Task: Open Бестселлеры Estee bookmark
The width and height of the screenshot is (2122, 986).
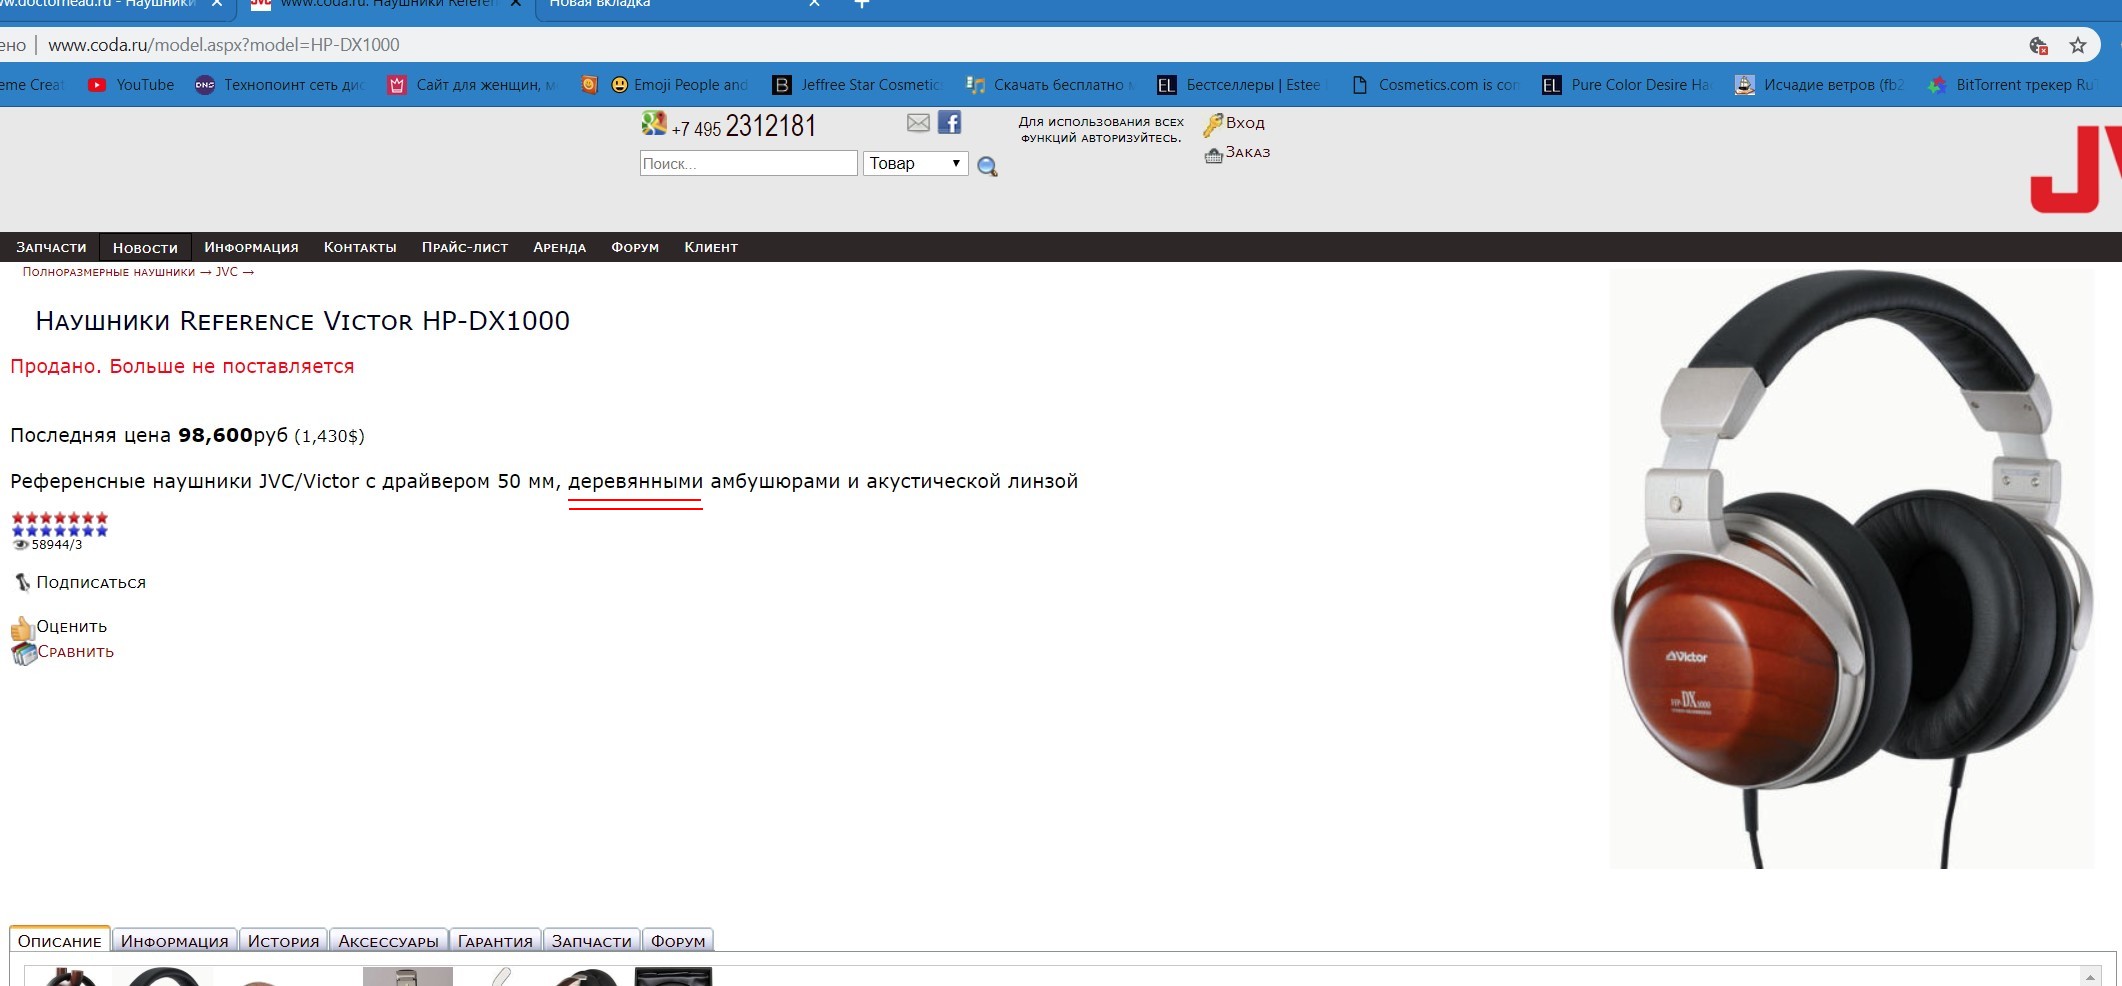Action: (1240, 85)
